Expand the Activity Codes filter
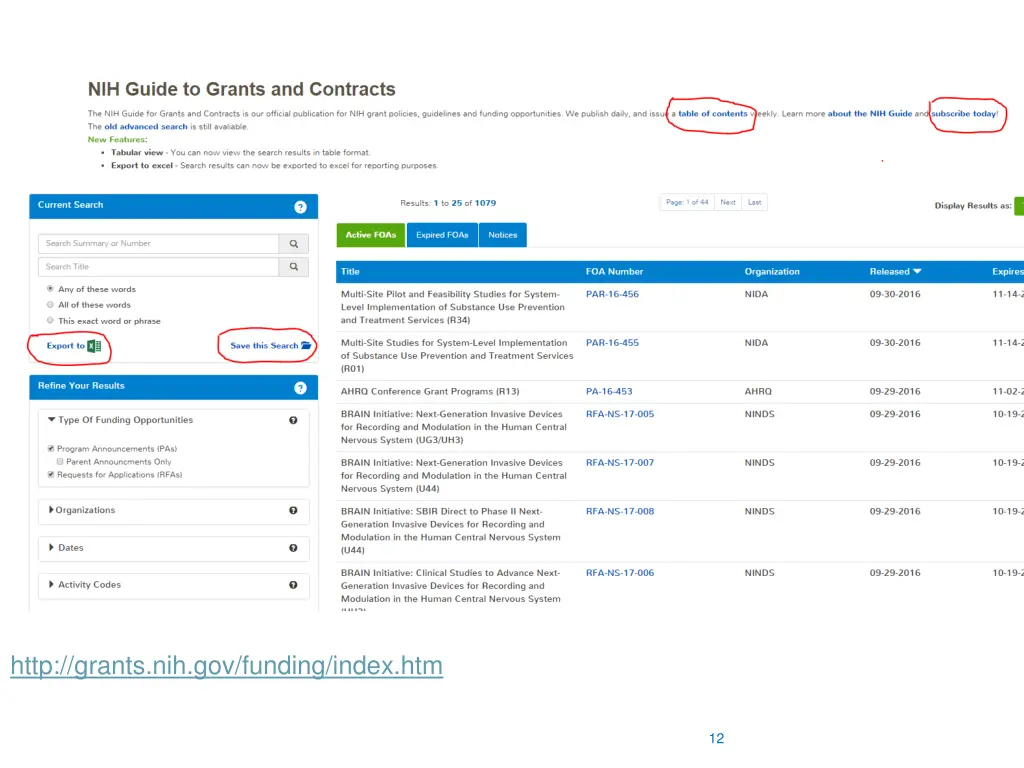Image resolution: width=1024 pixels, height=768 pixels. (x=51, y=584)
